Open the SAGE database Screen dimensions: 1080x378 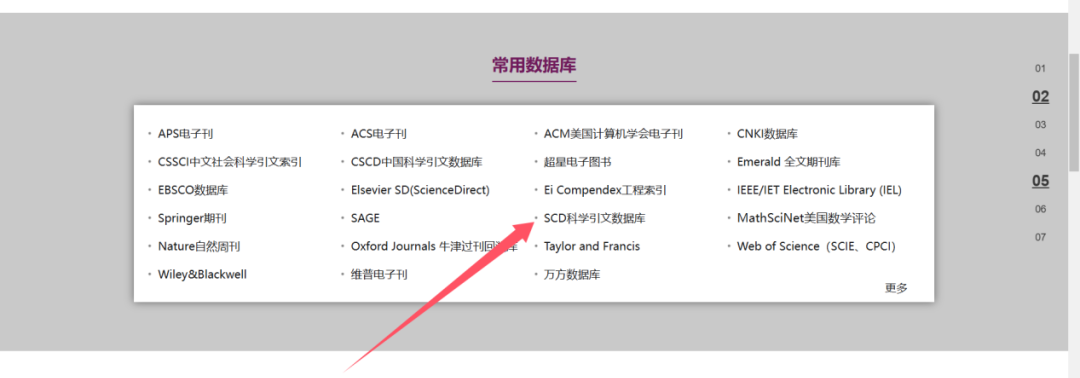(365, 218)
